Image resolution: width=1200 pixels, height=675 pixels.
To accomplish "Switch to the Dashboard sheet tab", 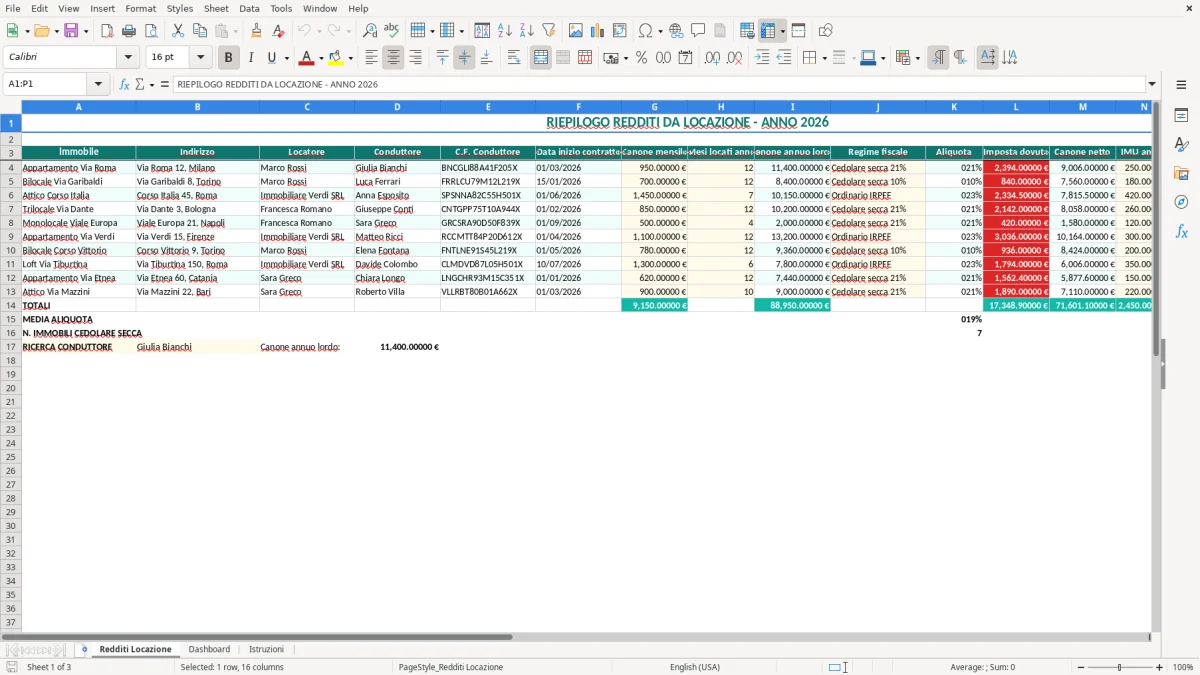I will (209, 649).
